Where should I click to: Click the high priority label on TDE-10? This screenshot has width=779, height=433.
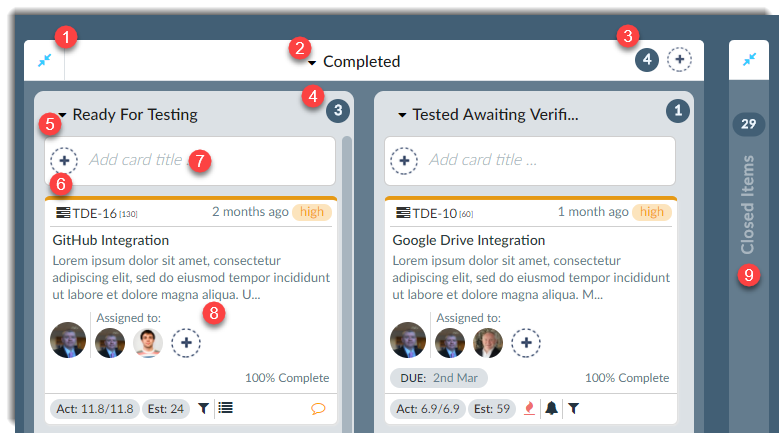point(651,212)
